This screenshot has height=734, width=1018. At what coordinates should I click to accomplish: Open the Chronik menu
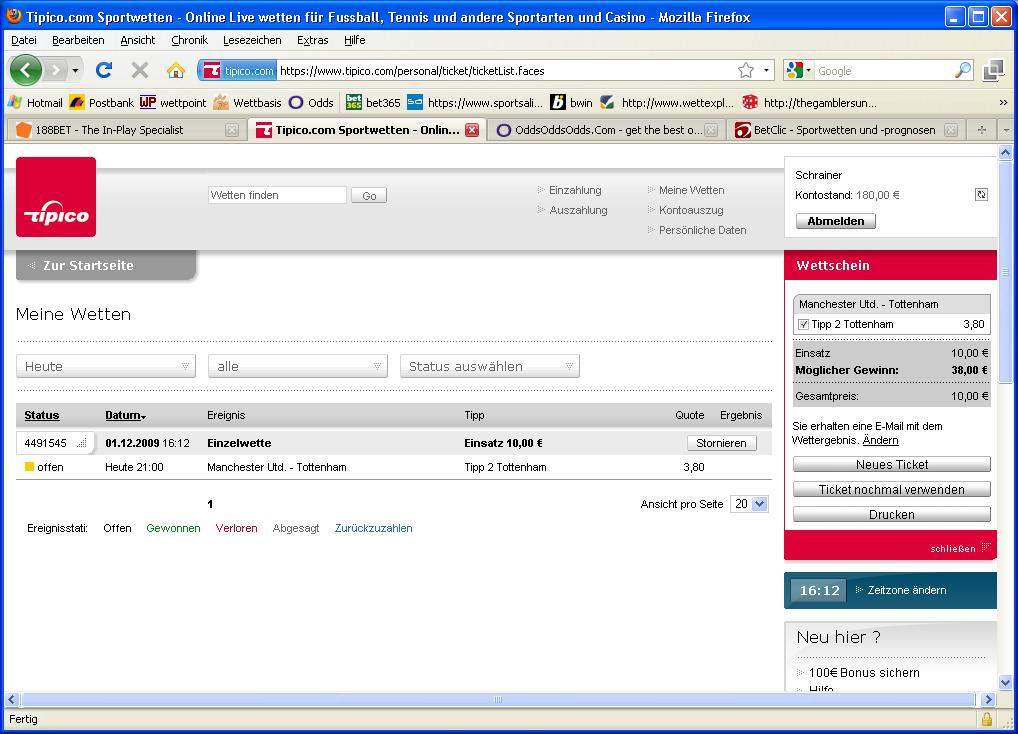pyautogui.click(x=190, y=40)
